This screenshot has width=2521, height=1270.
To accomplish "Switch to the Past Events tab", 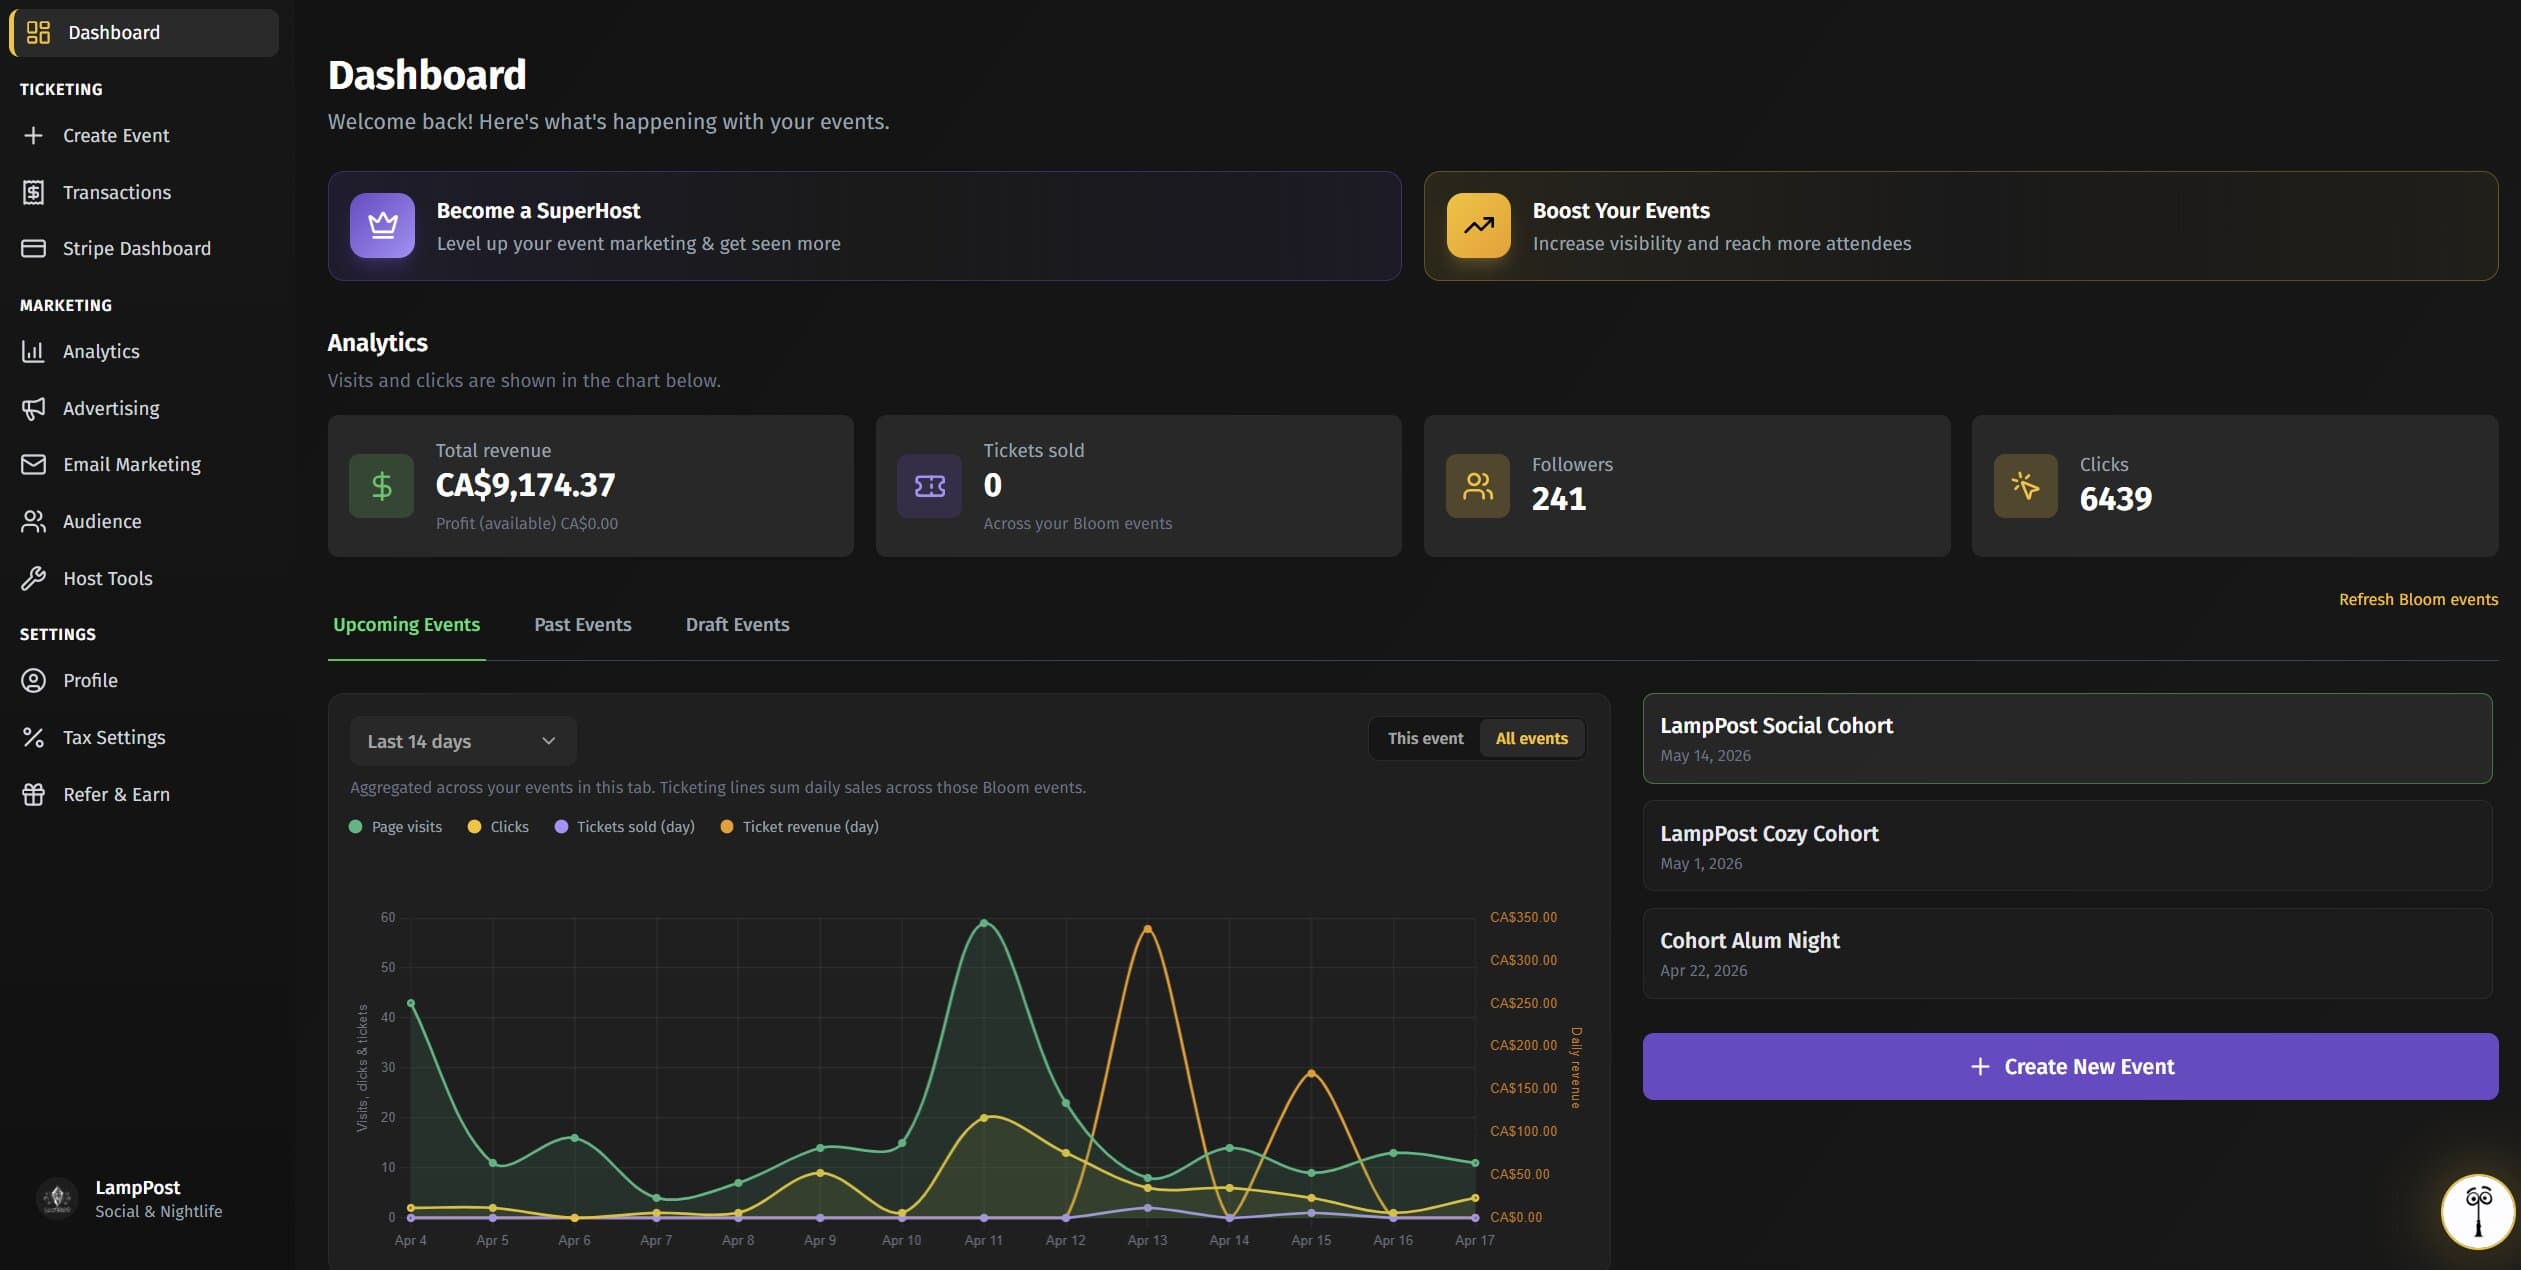I will click(583, 624).
